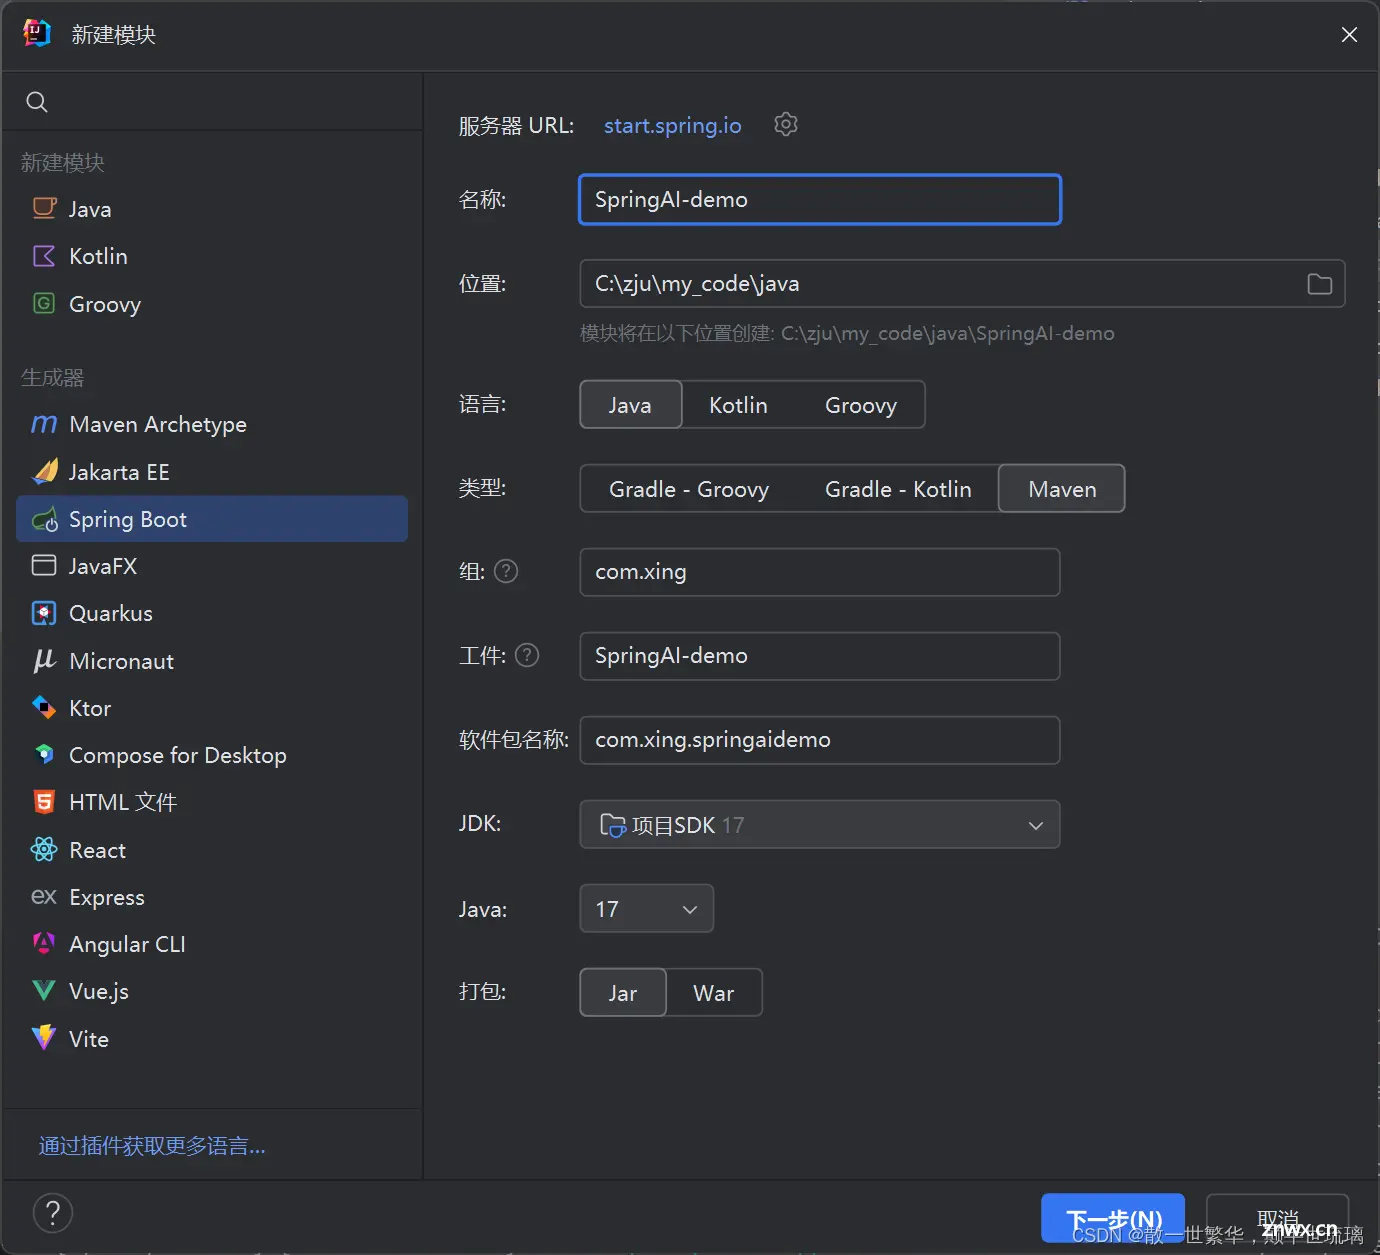Click the Maven Archetype m icon

[x=44, y=424]
